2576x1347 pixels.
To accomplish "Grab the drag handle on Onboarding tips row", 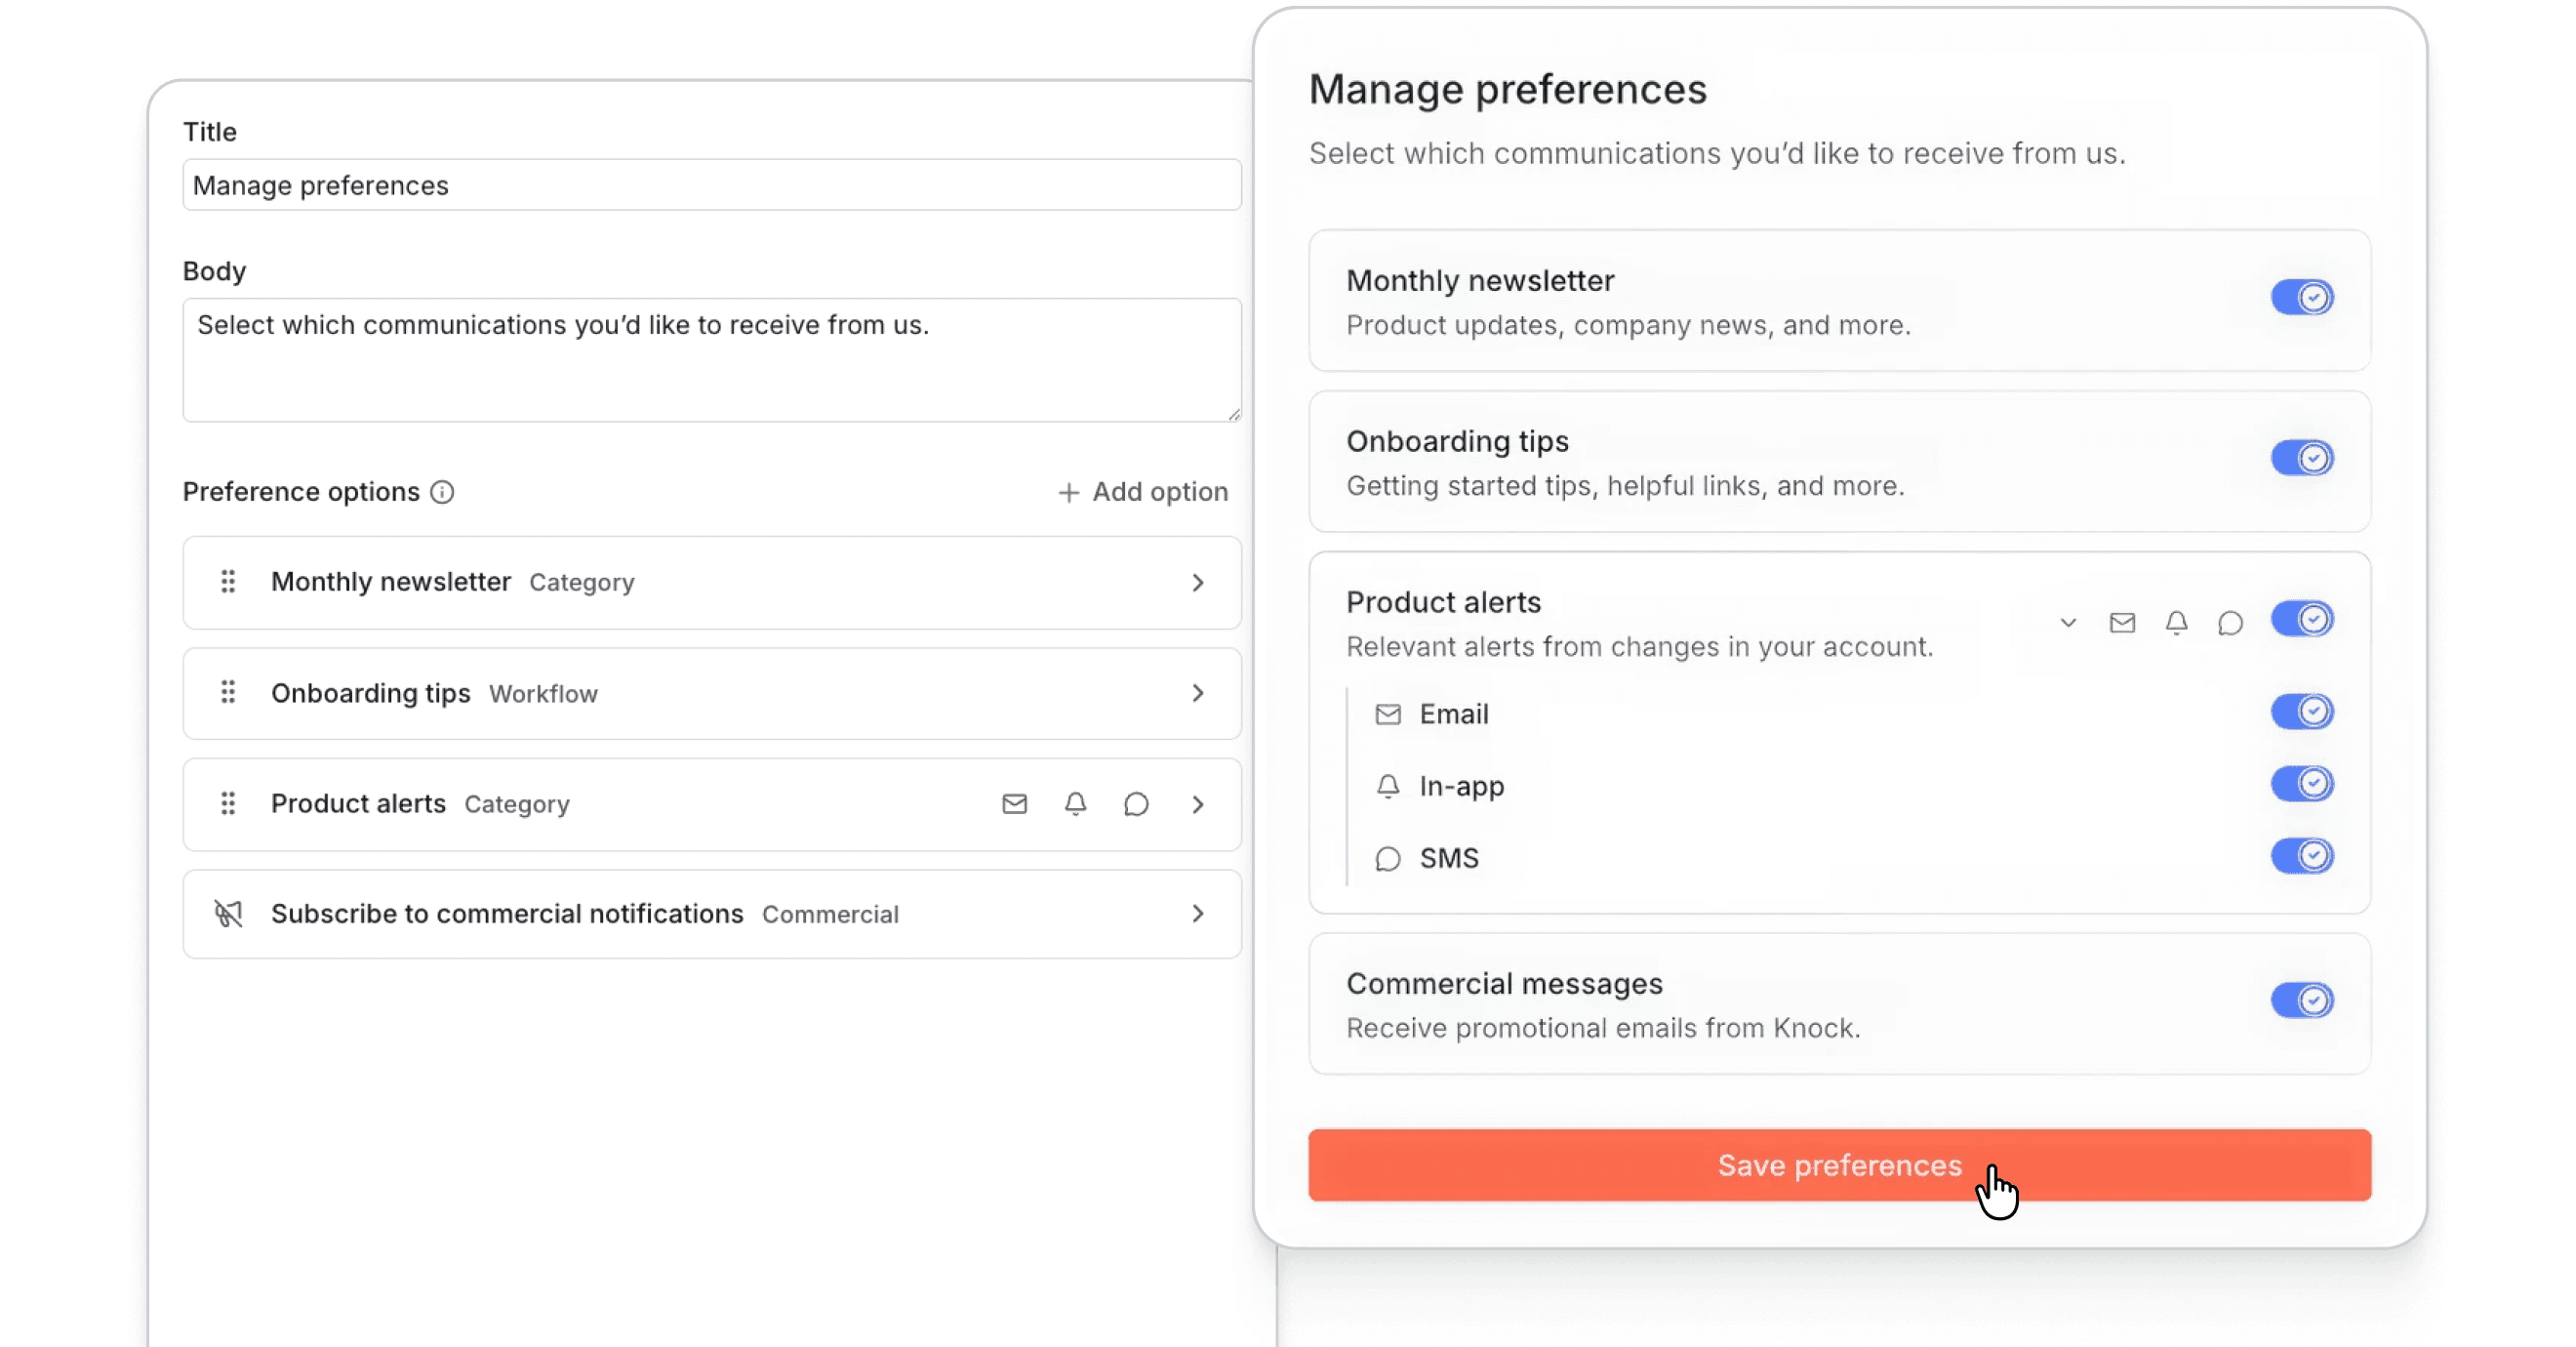I will point(228,693).
